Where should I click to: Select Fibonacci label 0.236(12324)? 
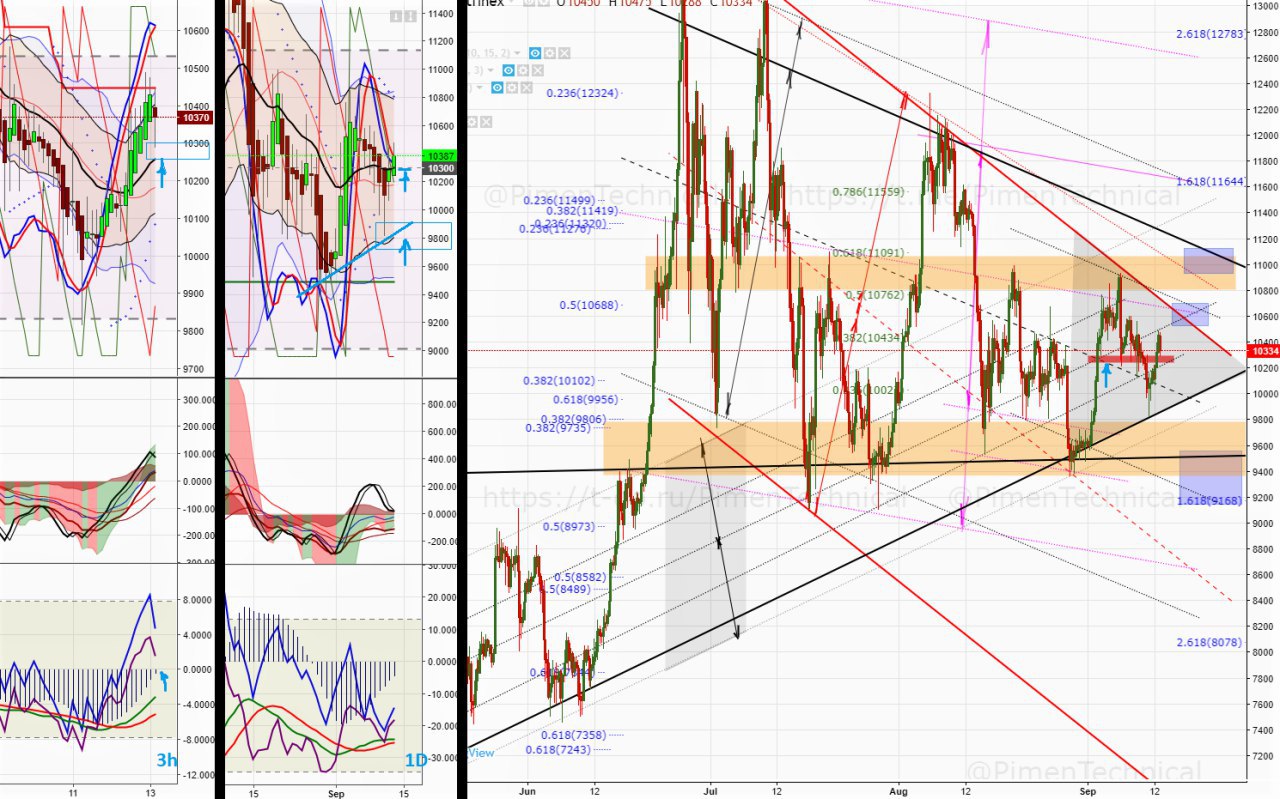click(583, 93)
